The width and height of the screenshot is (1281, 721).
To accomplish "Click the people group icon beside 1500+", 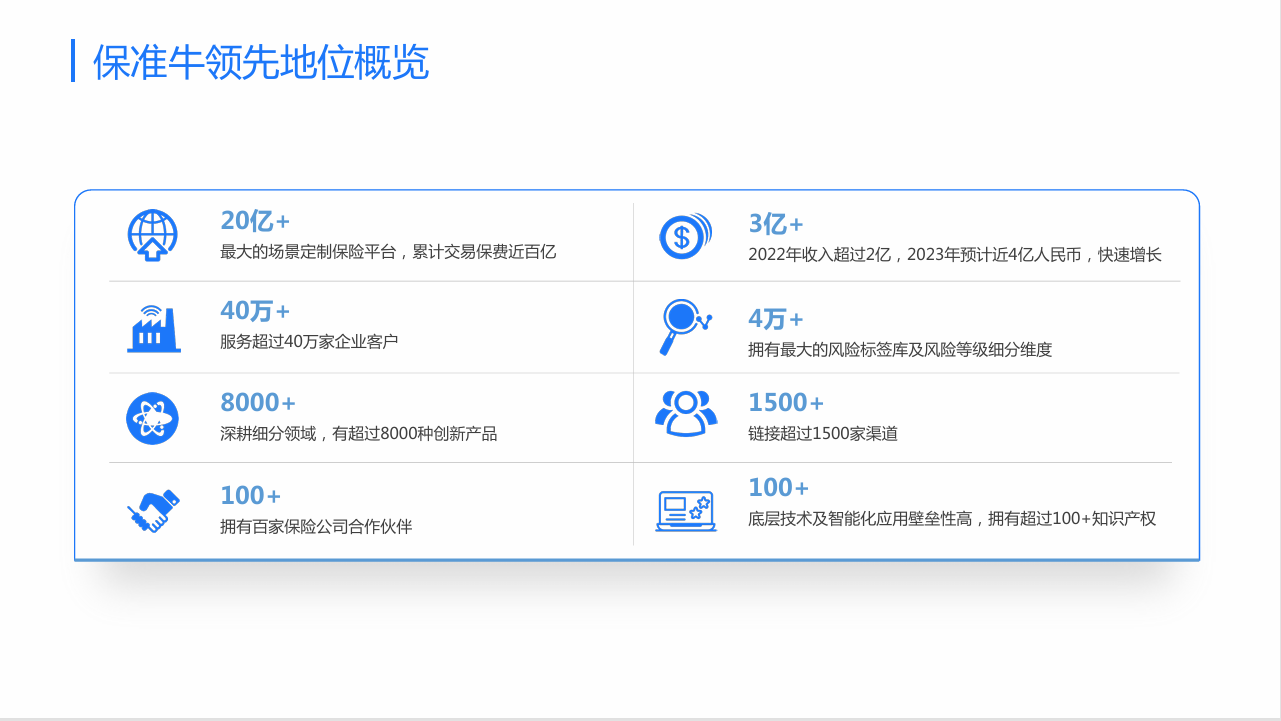I will [x=686, y=413].
